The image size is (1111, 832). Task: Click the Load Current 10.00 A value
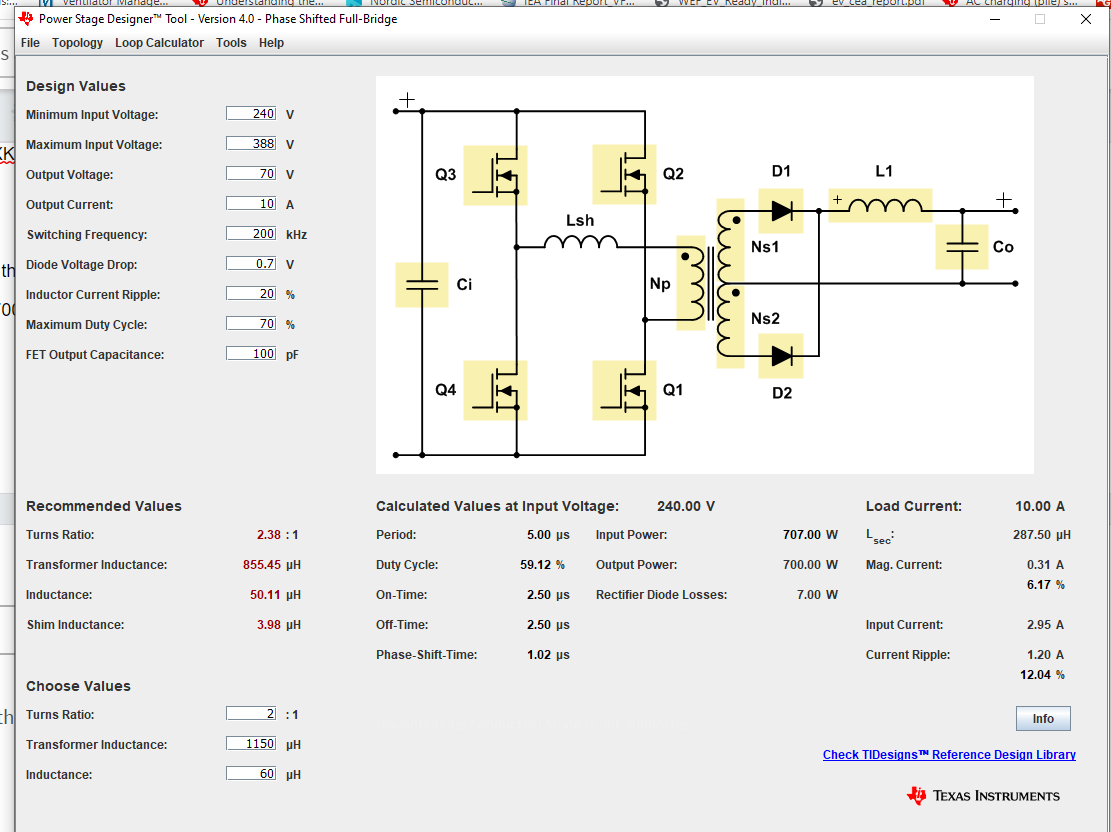click(x=1039, y=506)
